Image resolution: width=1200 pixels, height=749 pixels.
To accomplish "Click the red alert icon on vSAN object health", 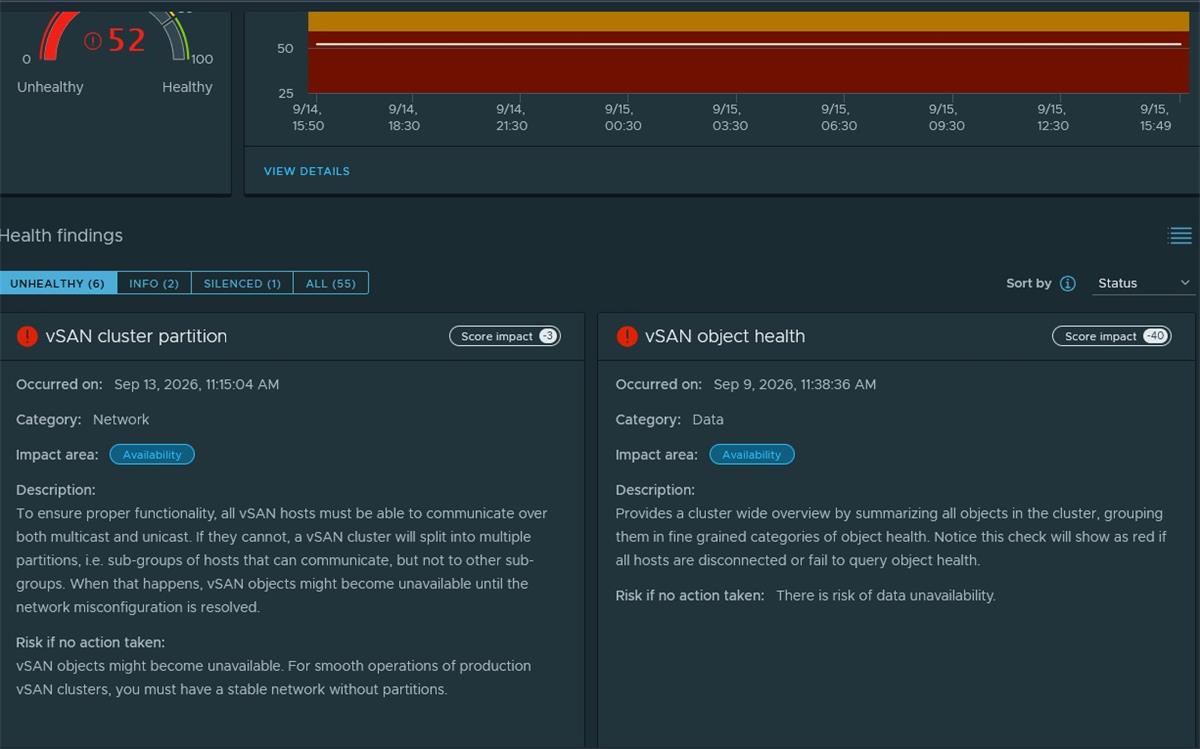I will coord(627,337).
